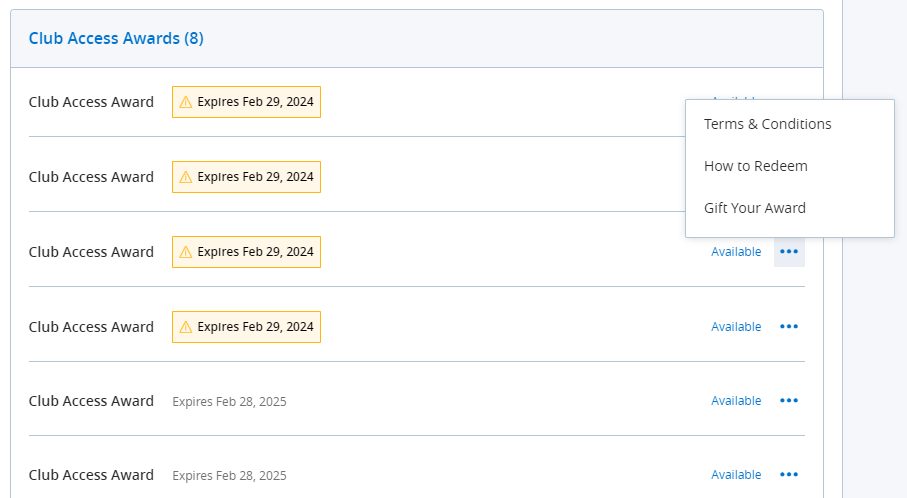
Task: Click the three dots on the sixth award row
Action: [x=789, y=475]
